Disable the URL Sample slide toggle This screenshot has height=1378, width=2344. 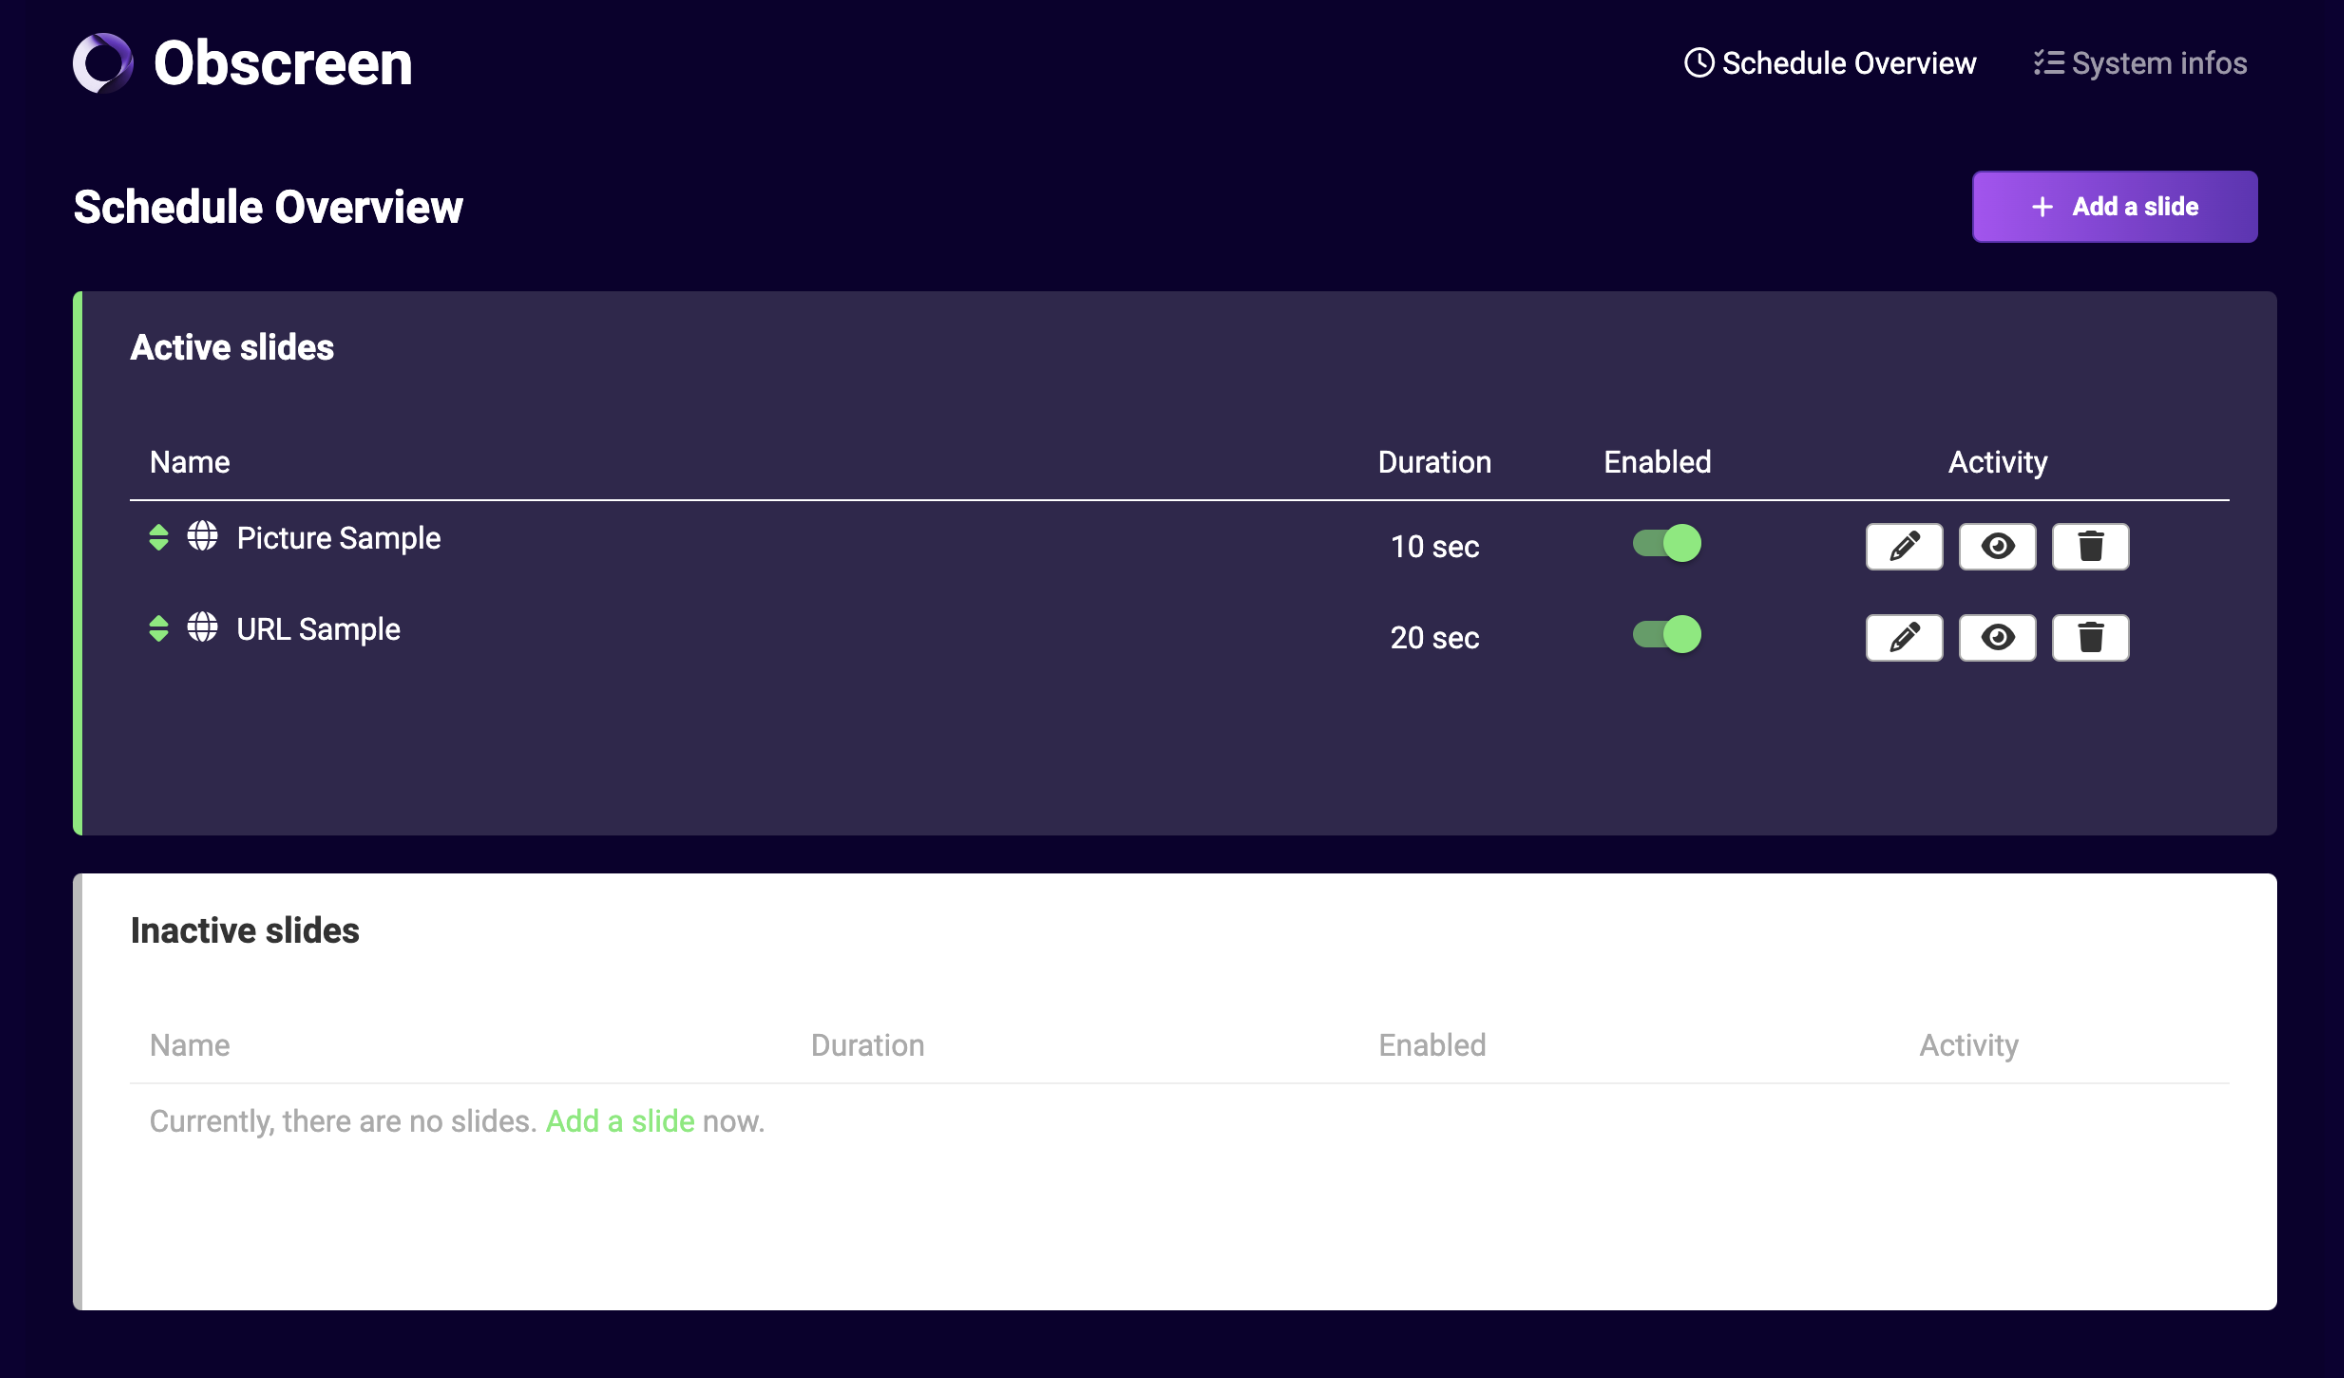coord(1666,634)
